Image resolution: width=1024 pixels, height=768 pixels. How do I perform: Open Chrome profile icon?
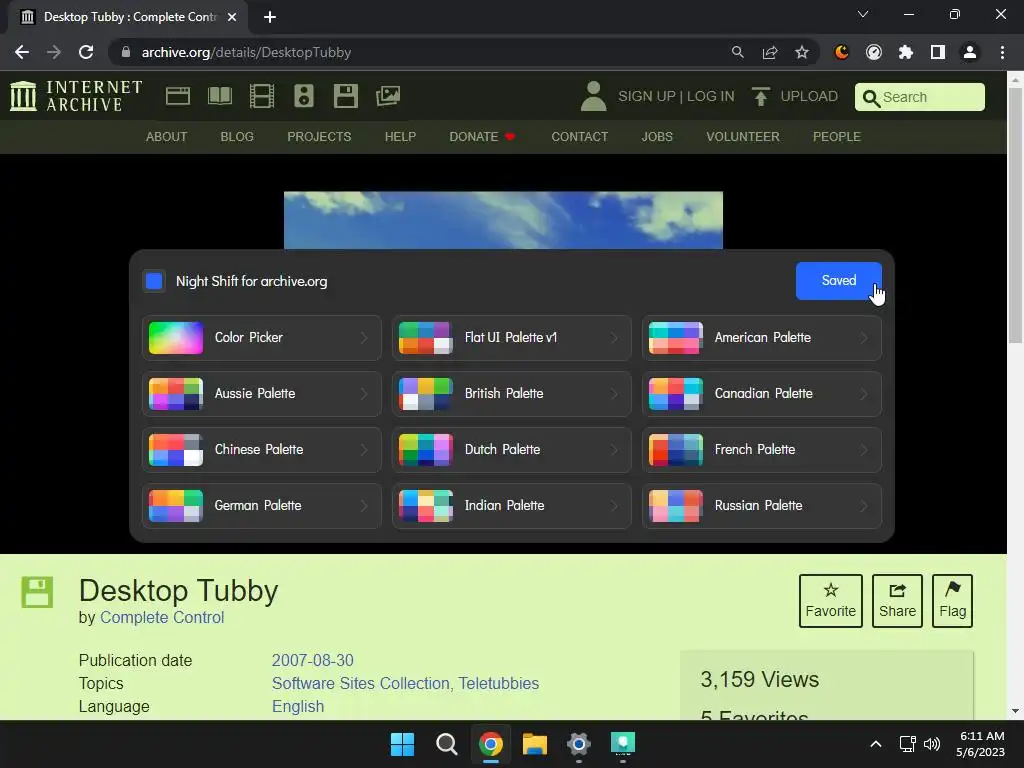[970, 52]
